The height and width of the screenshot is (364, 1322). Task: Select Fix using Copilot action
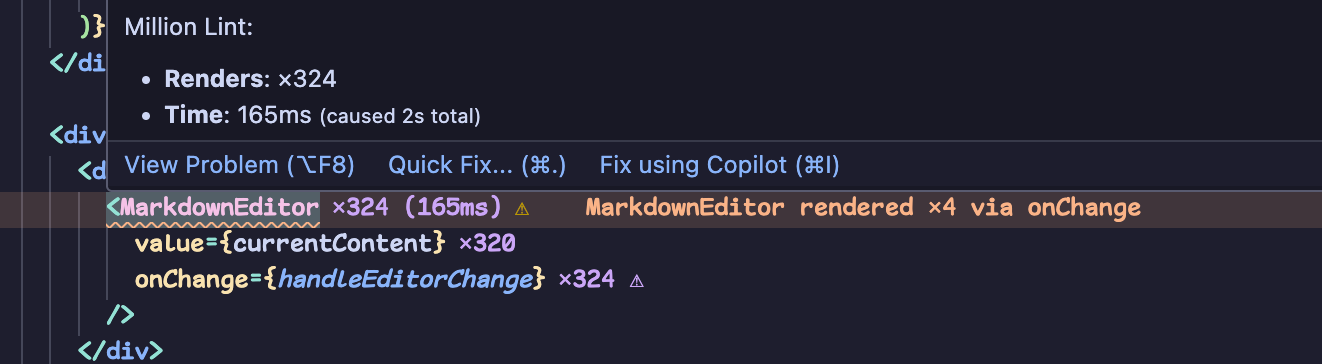[719, 165]
